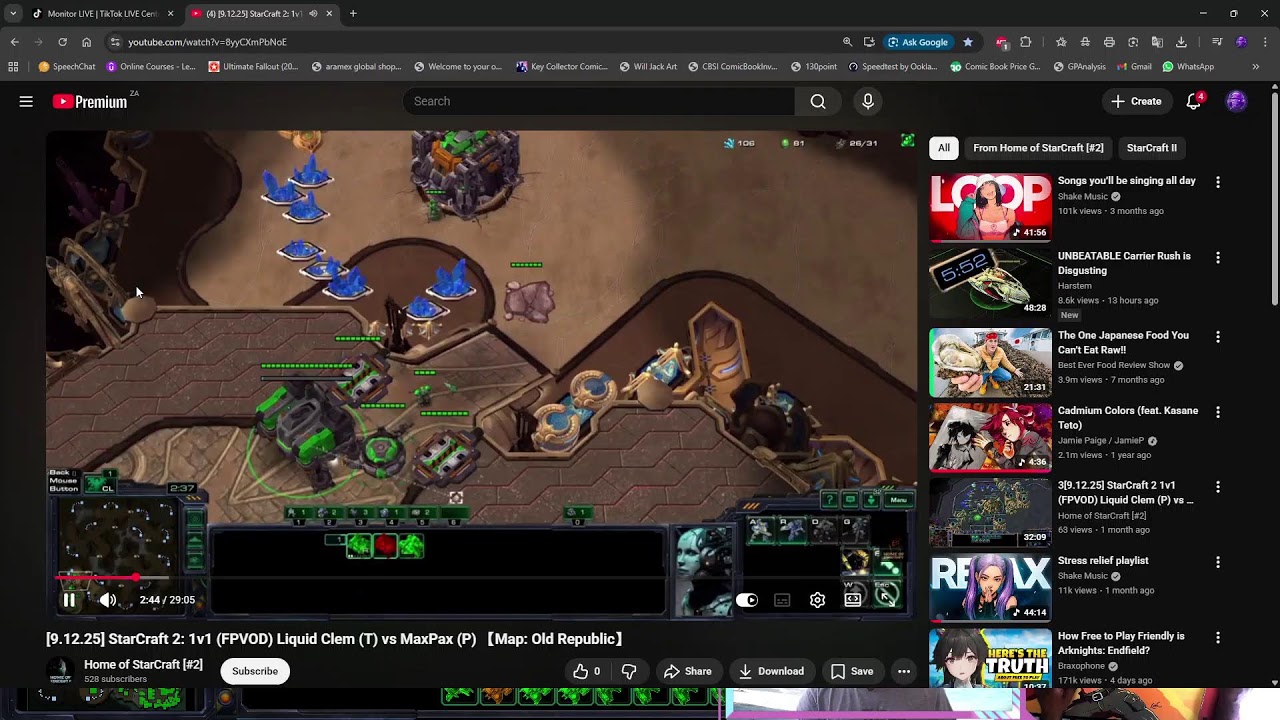Toggle the autoplay switch in player
This screenshot has width=1280, height=720.
point(747,600)
